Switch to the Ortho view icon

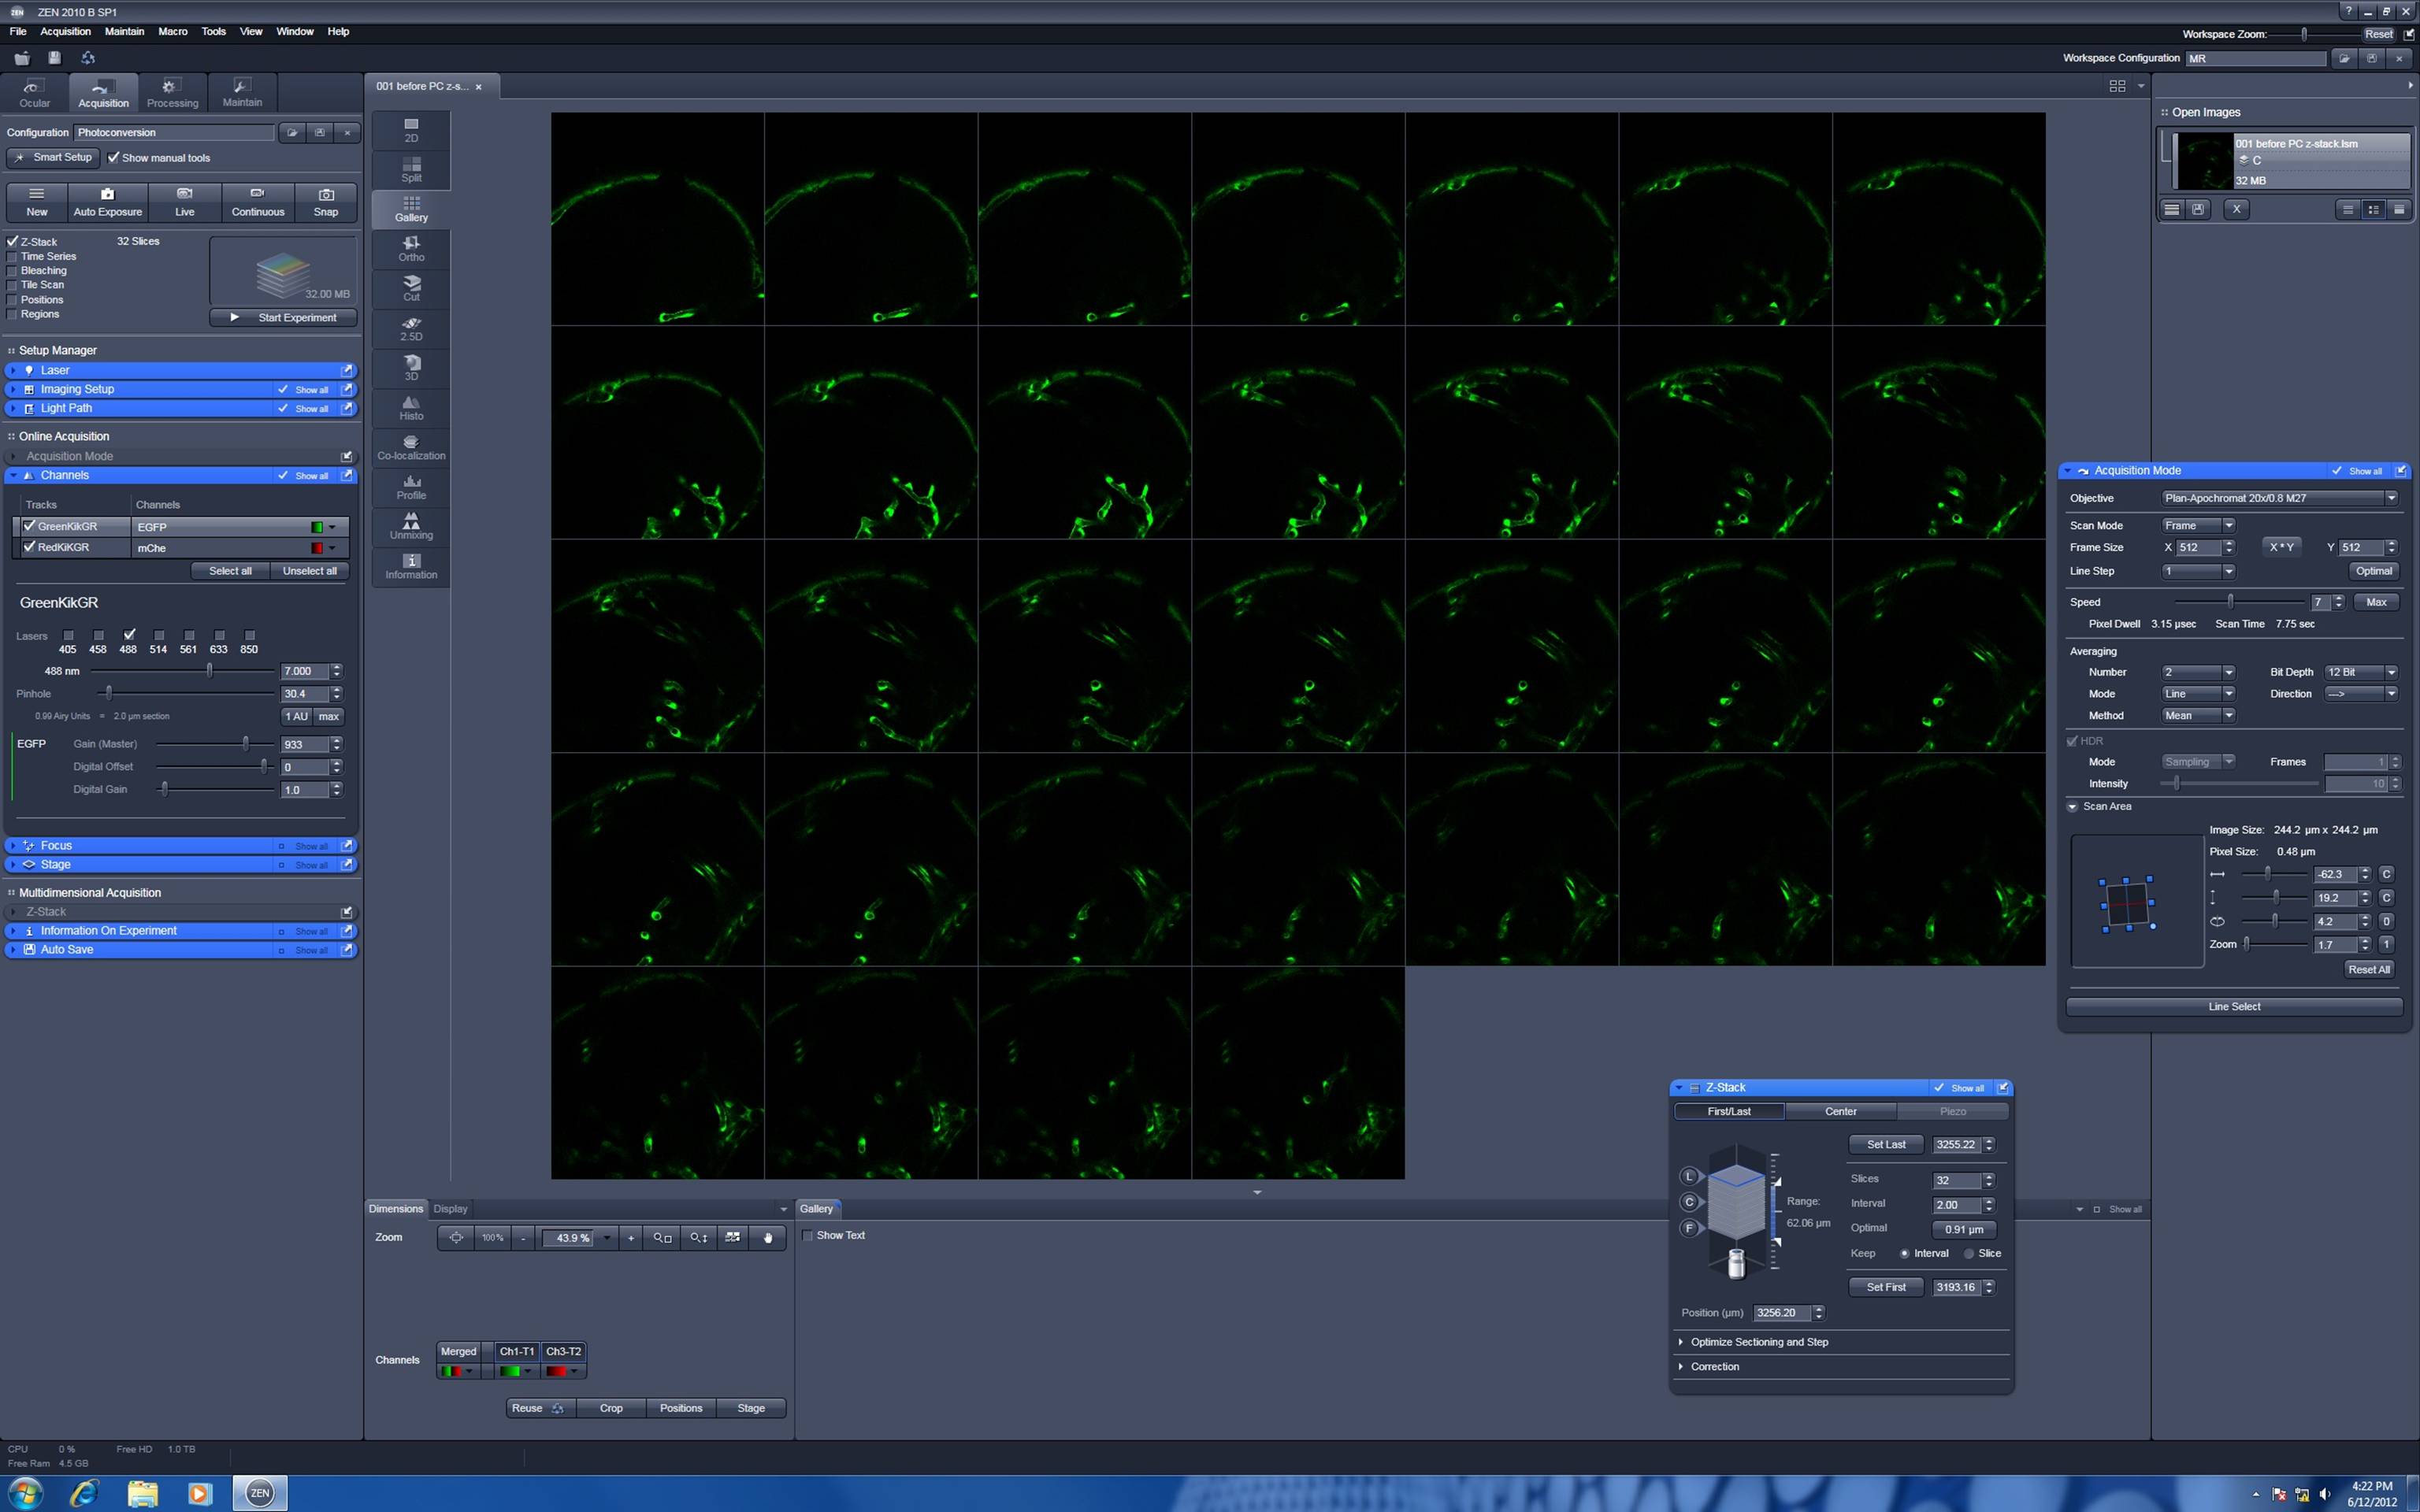[x=411, y=248]
